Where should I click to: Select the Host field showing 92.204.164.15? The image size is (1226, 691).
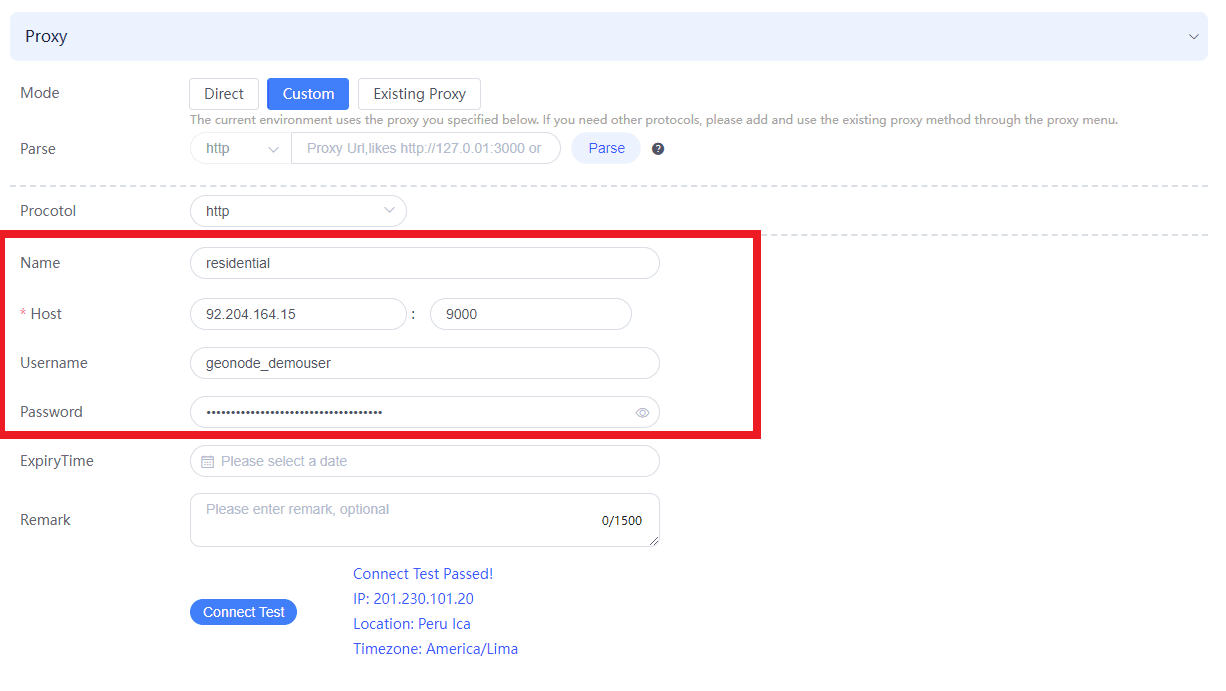(298, 313)
